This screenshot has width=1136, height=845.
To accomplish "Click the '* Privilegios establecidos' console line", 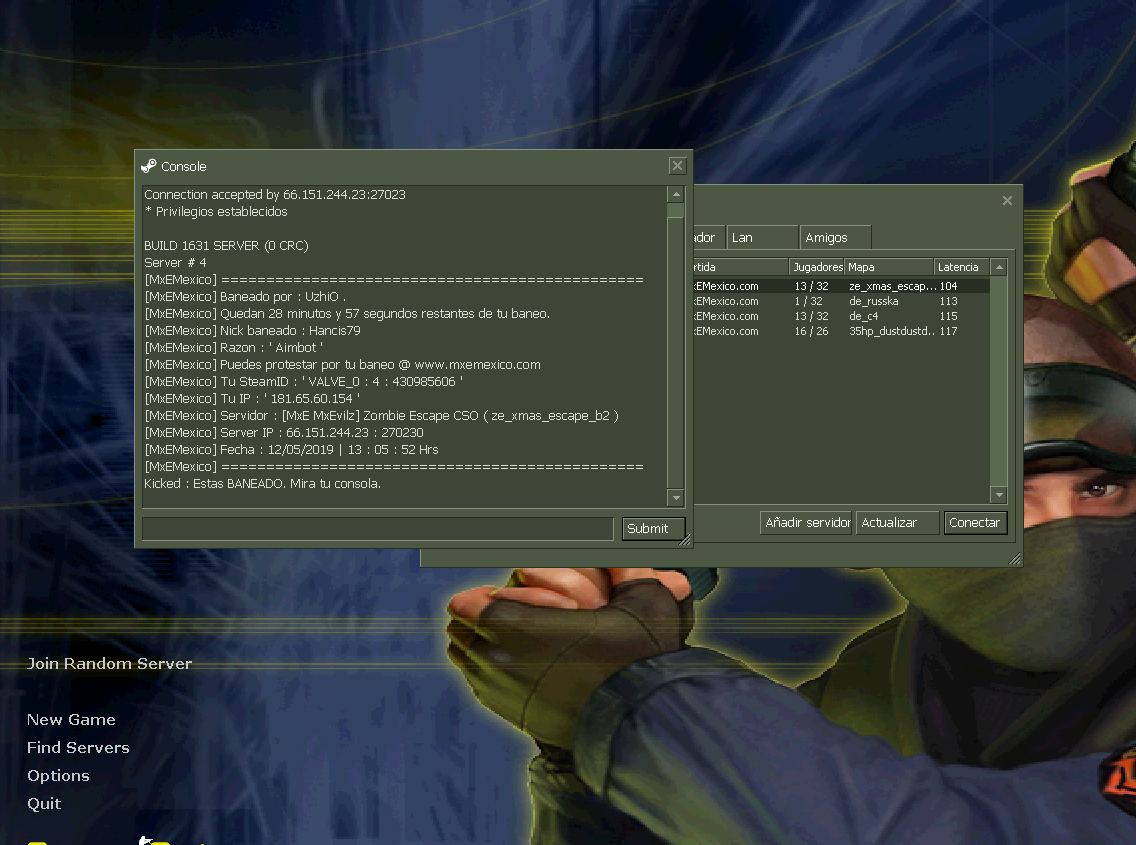I will (216, 212).
